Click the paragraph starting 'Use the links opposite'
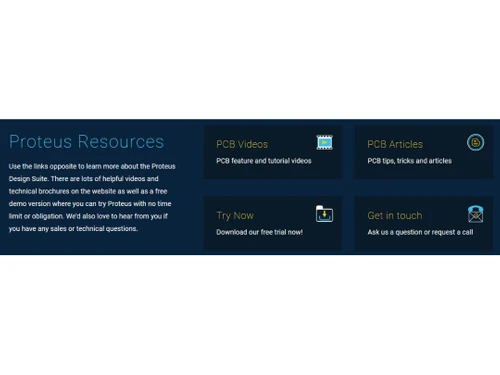 (92, 197)
